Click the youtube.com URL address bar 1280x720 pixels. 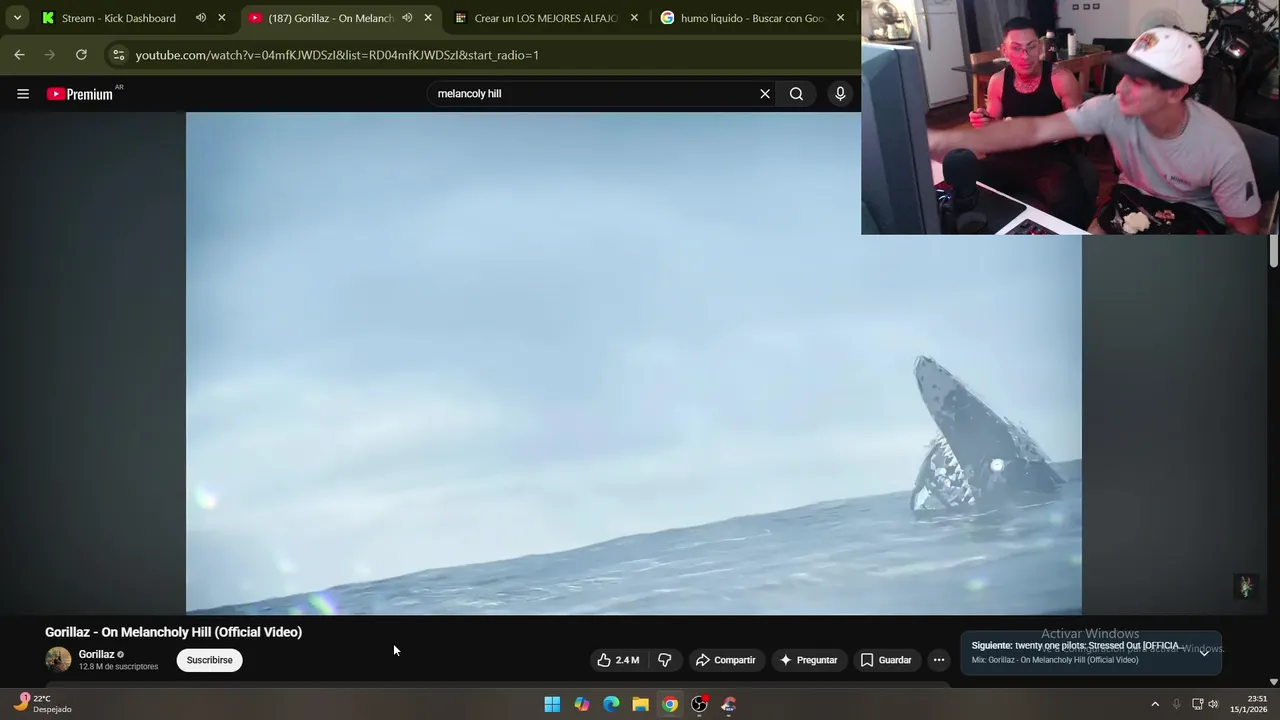[337, 55]
